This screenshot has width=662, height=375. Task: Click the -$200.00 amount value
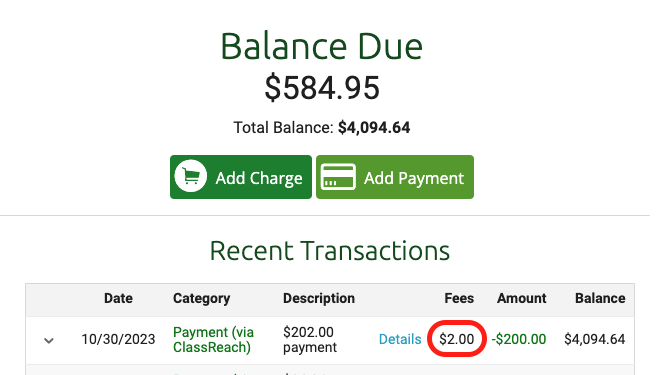point(518,339)
